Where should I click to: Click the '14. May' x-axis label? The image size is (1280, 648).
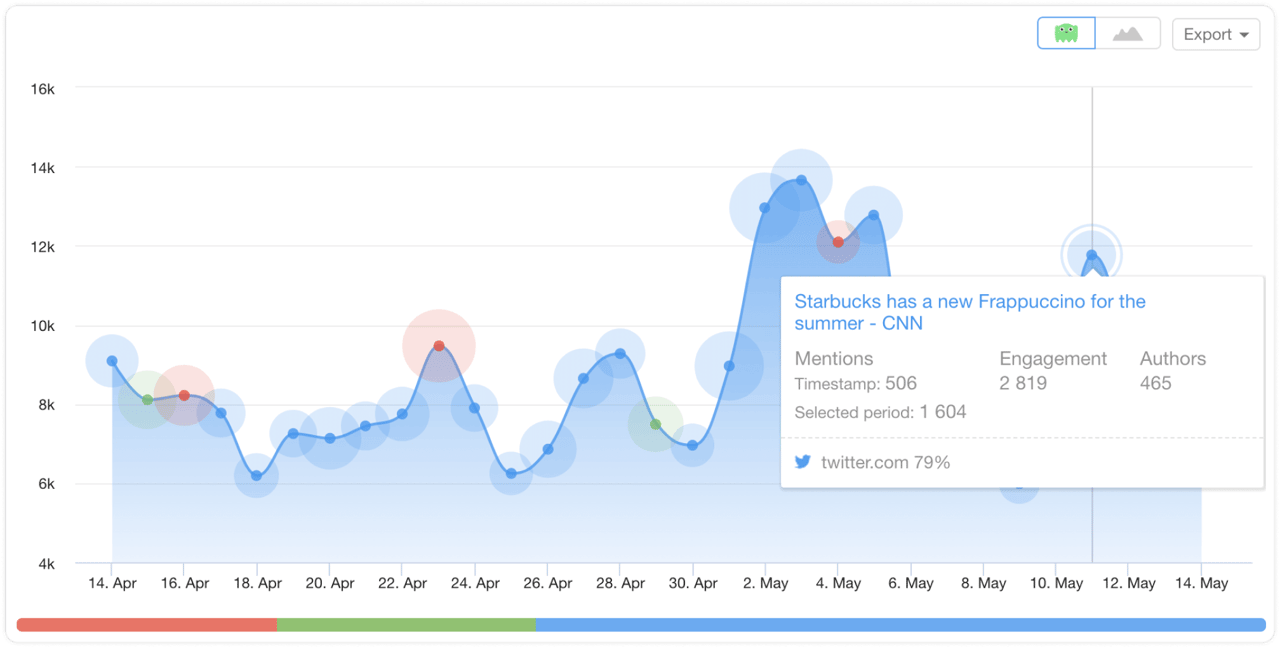tap(1201, 583)
